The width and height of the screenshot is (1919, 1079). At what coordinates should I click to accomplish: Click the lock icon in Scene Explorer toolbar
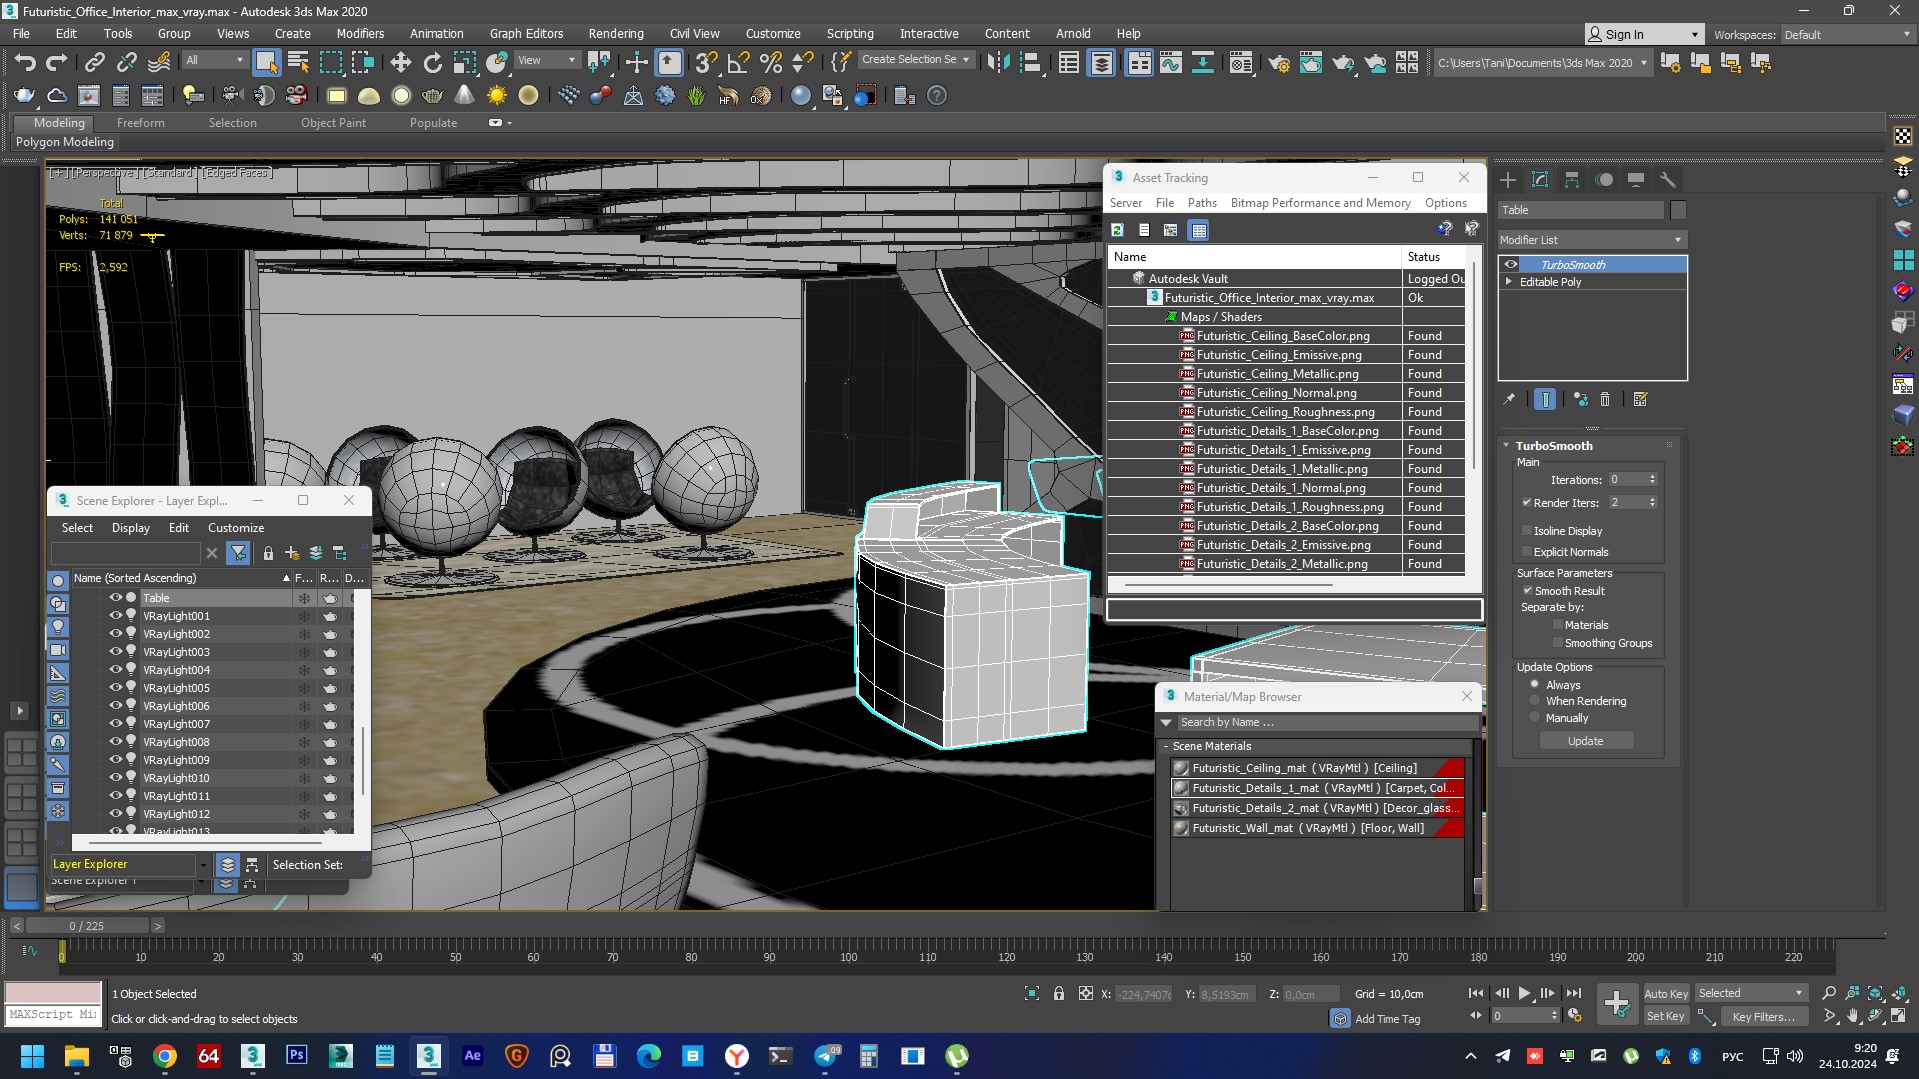pyautogui.click(x=268, y=553)
